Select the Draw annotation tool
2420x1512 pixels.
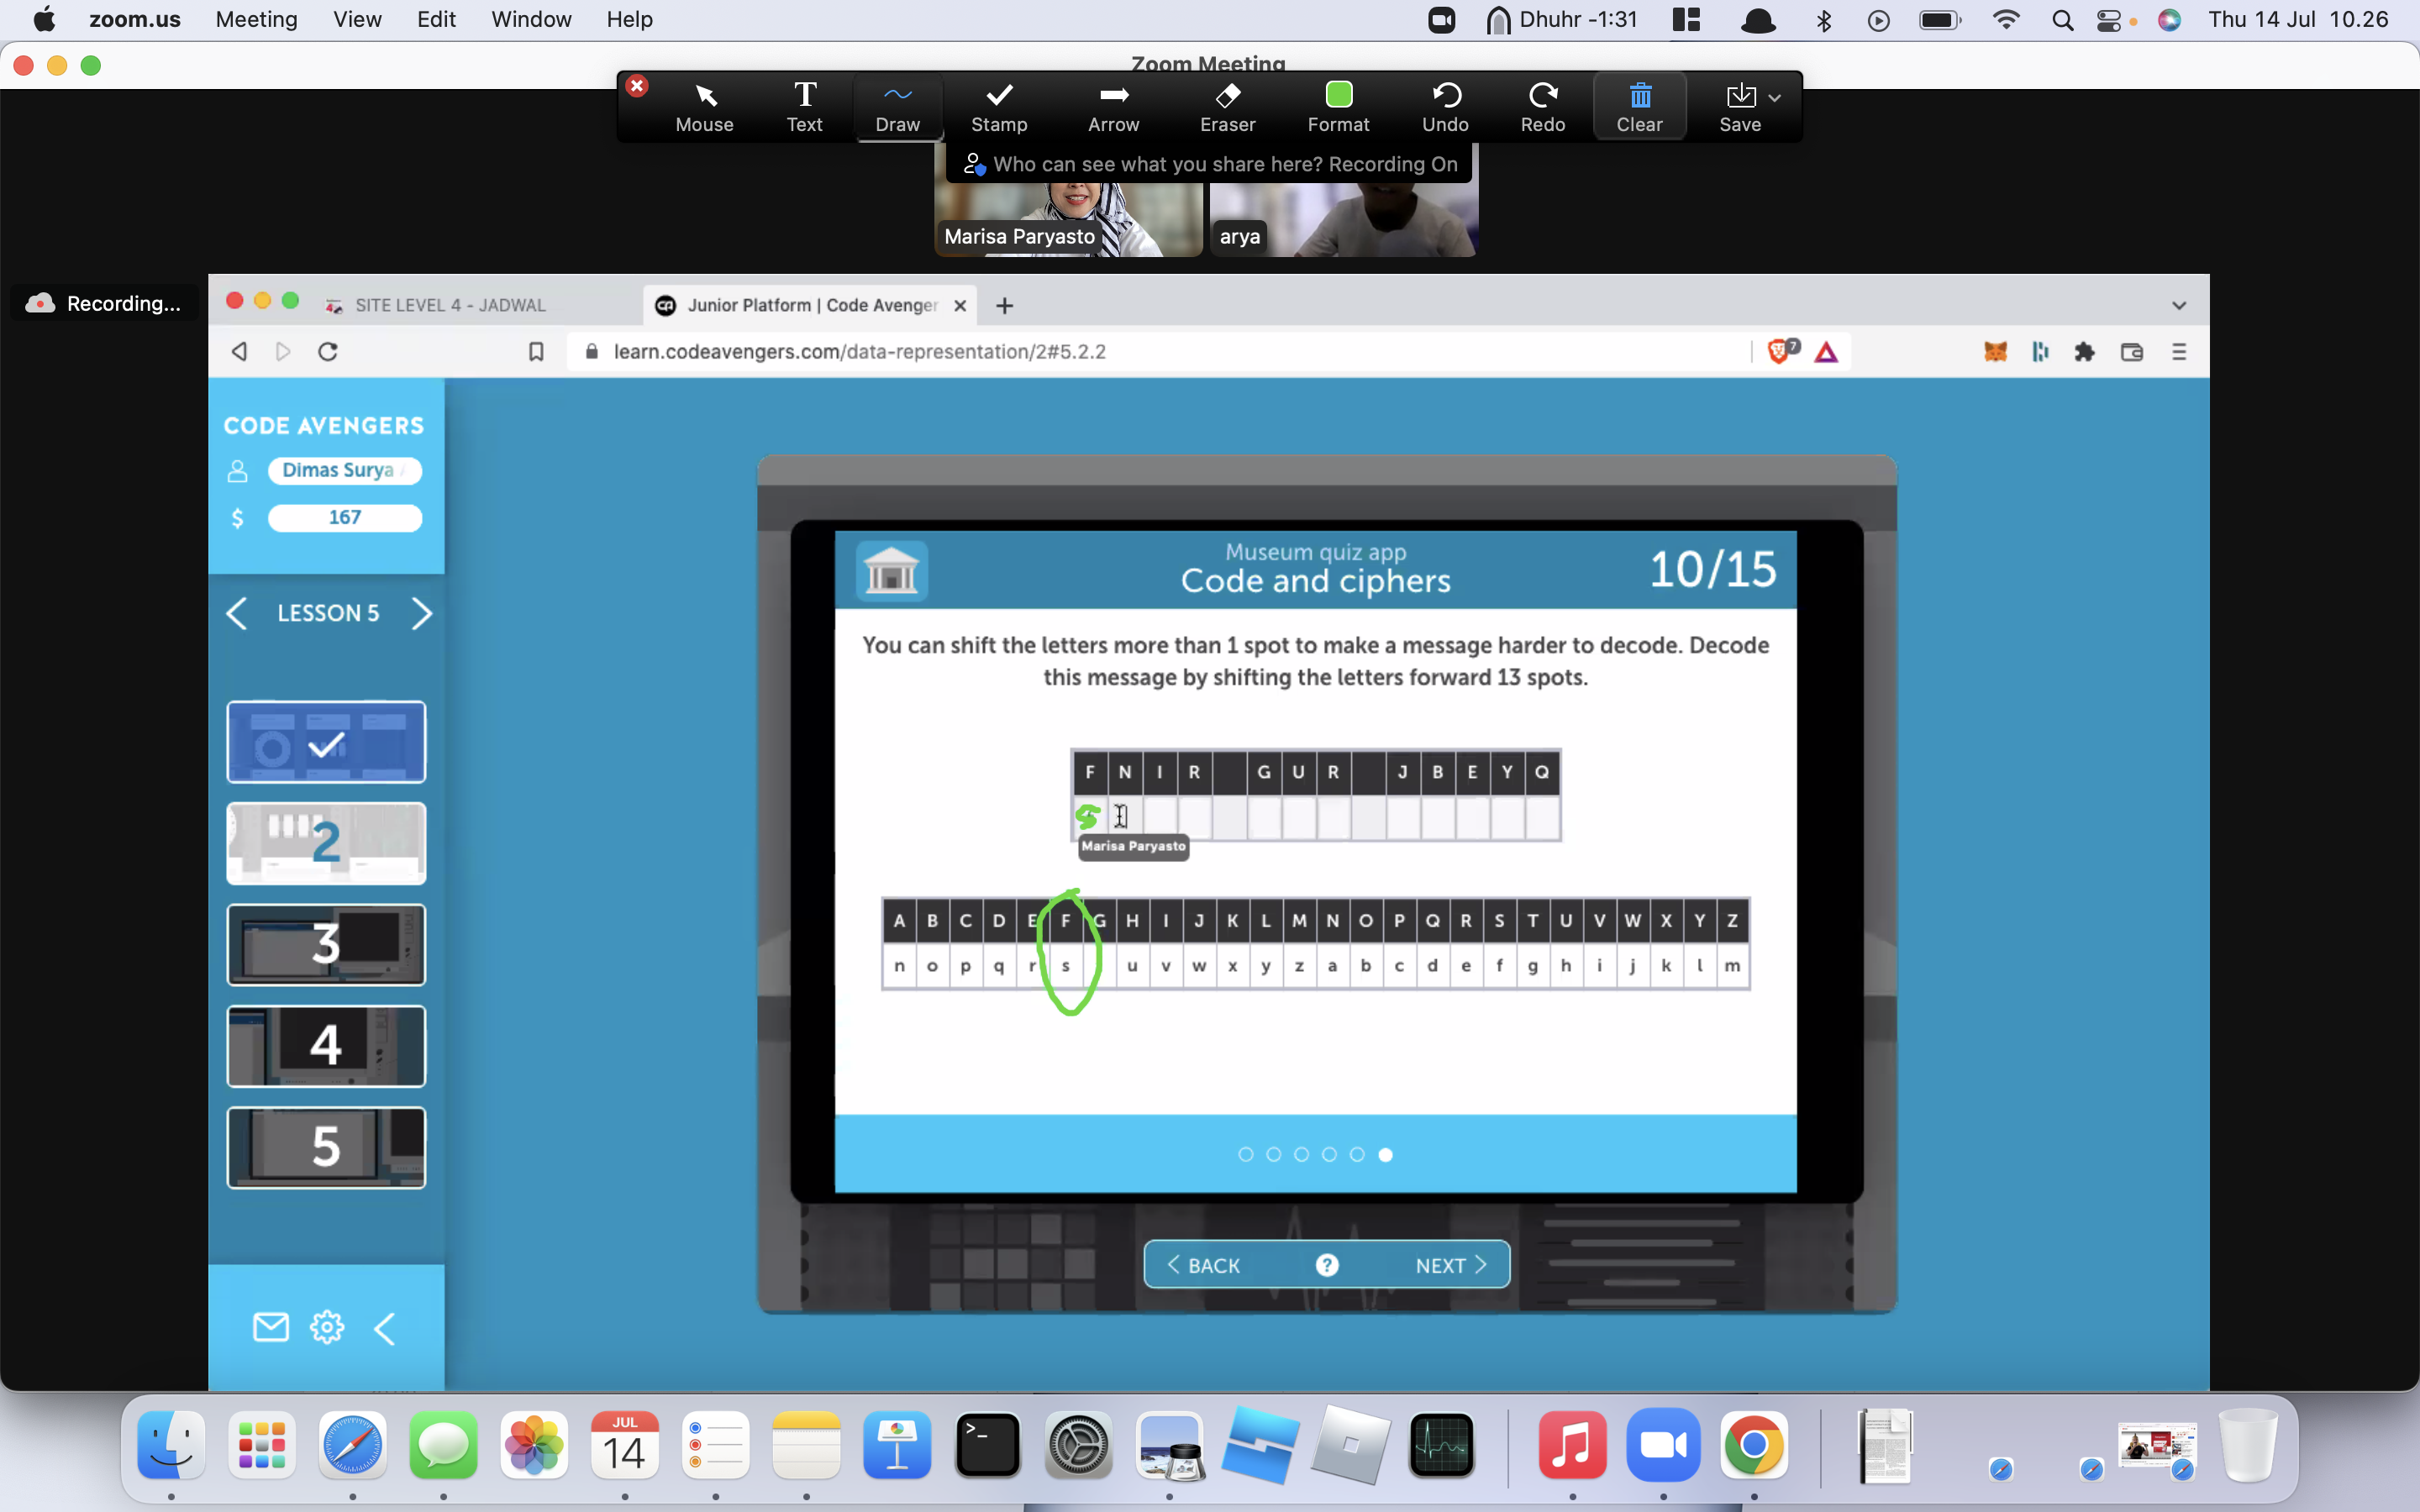(x=897, y=108)
